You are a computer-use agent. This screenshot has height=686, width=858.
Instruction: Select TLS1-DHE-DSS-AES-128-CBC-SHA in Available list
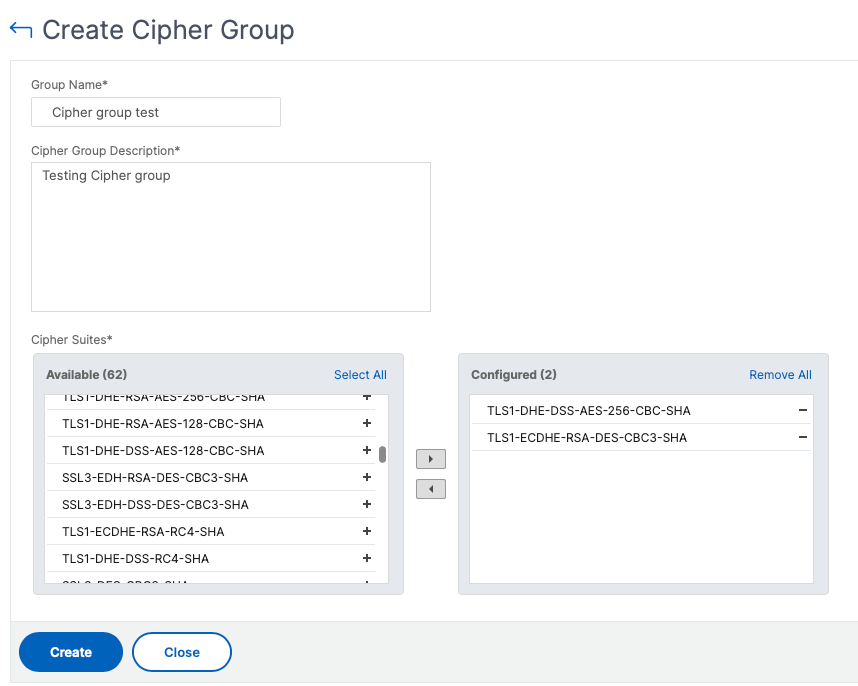click(x=211, y=450)
